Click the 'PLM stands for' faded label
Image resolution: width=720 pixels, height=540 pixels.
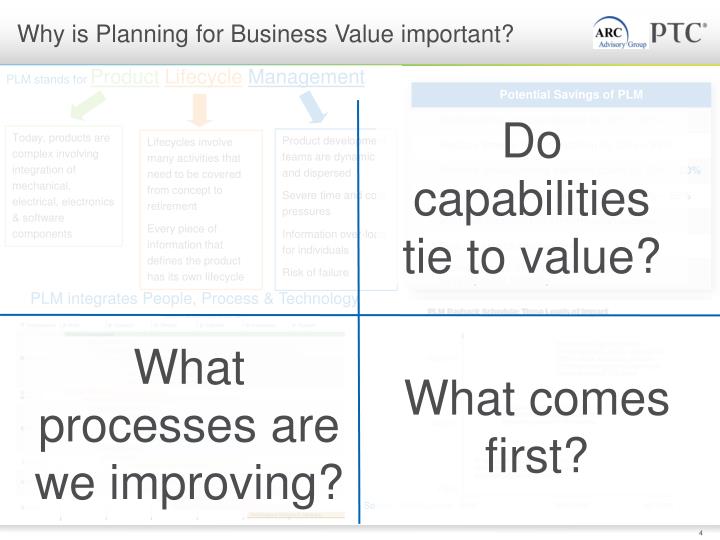(46, 79)
